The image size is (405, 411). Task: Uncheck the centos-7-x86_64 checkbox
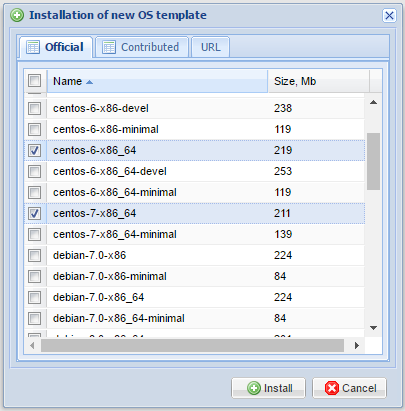point(34,213)
